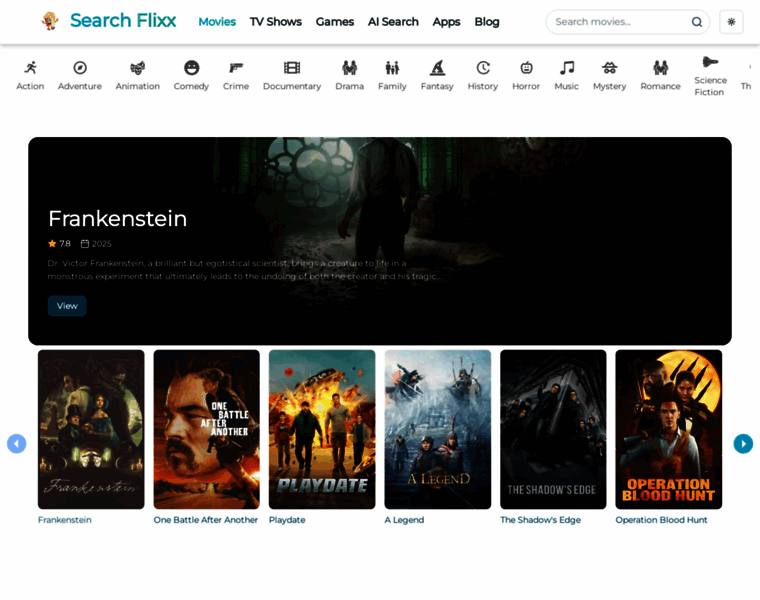Viewport: 760px width, 600px height.
Task: Click the search magnifier icon
Action: 697,22
